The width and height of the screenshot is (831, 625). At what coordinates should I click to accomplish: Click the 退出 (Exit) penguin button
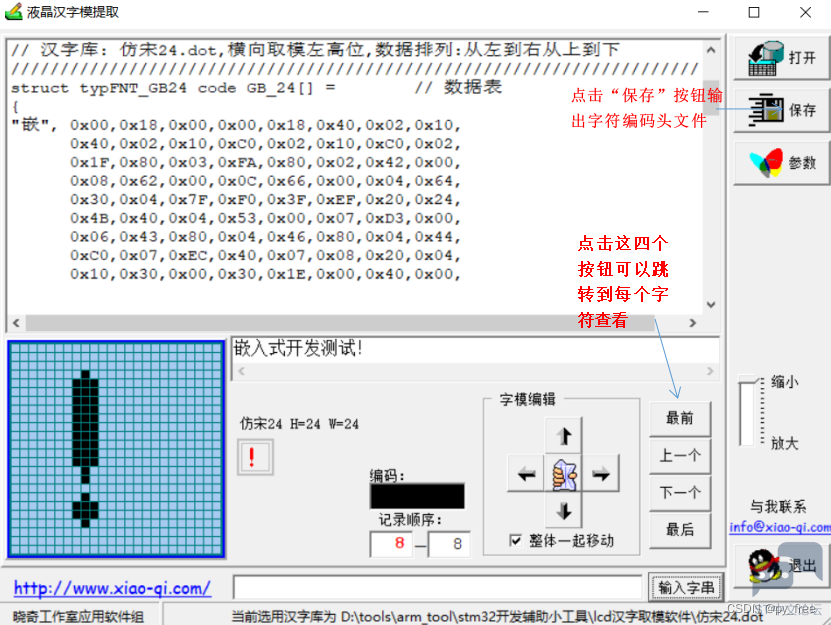[781, 566]
